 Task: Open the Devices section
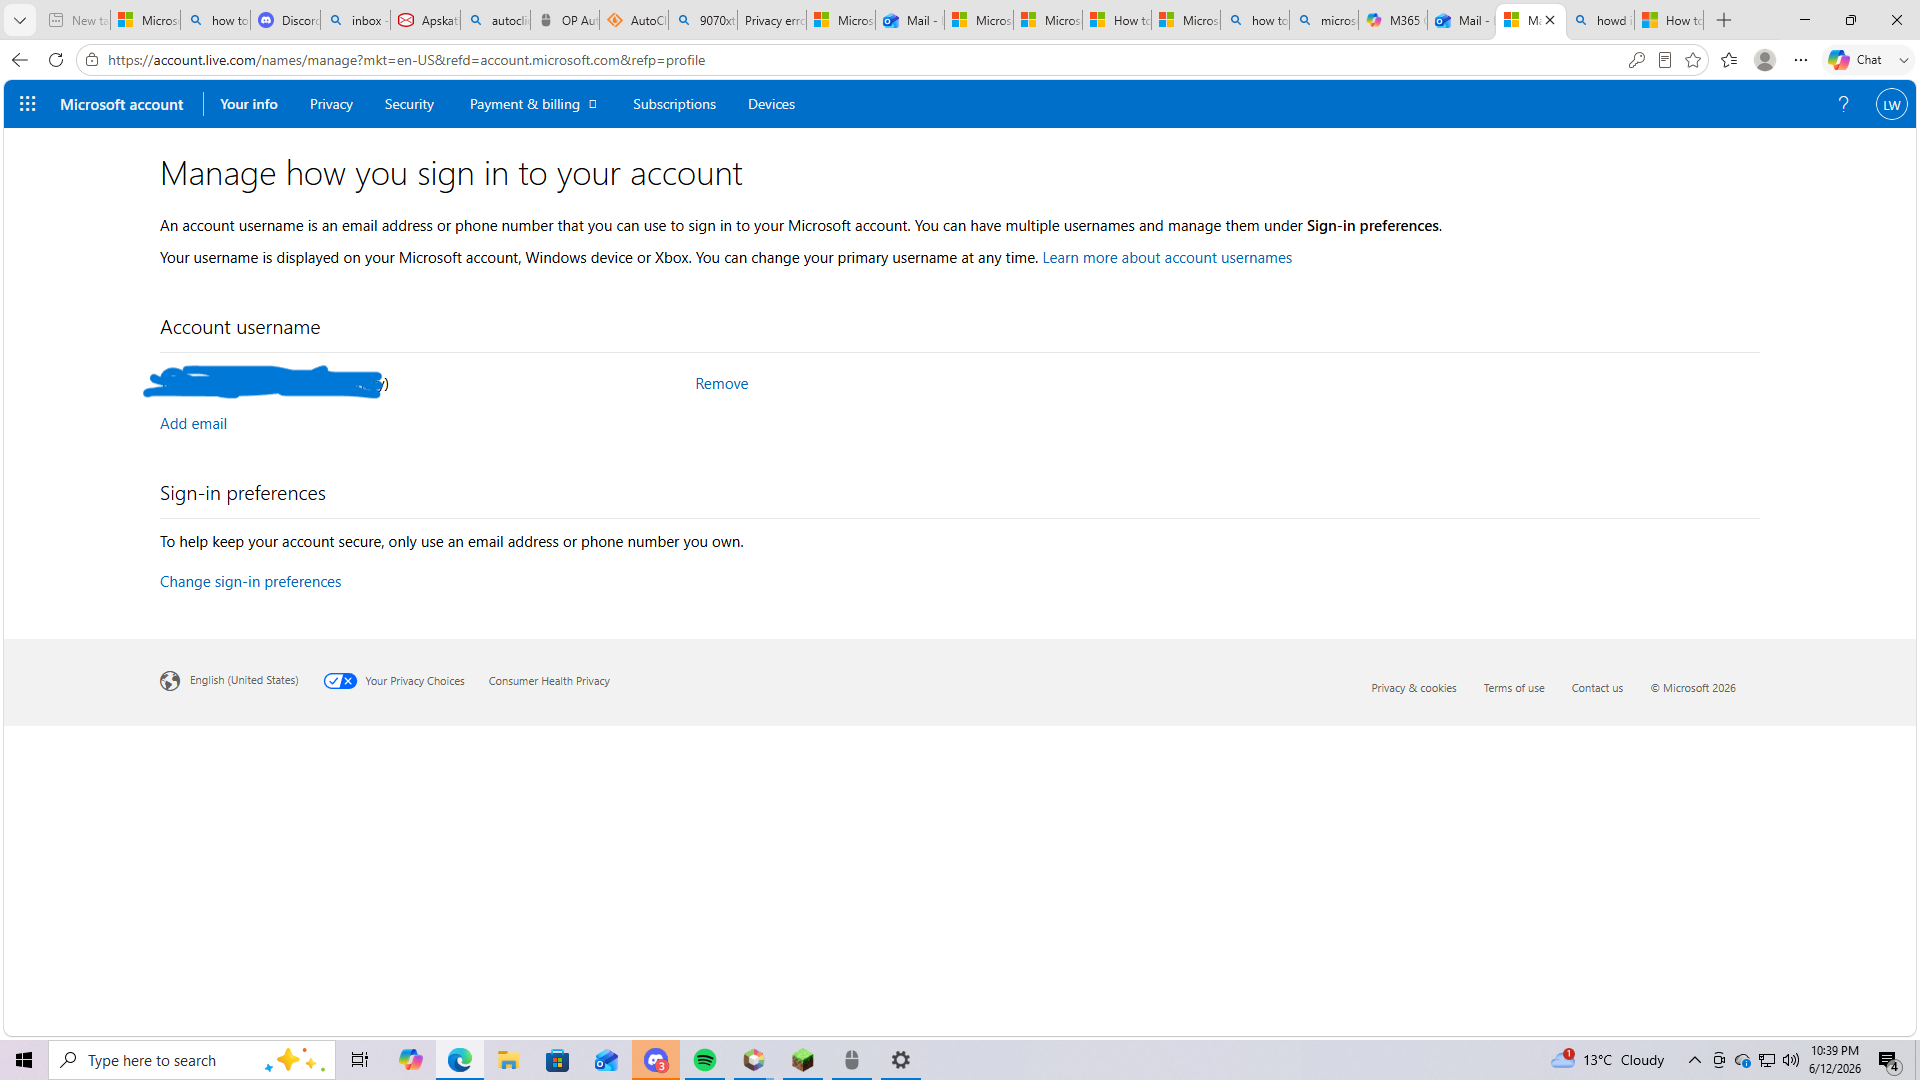click(x=771, y=104)
